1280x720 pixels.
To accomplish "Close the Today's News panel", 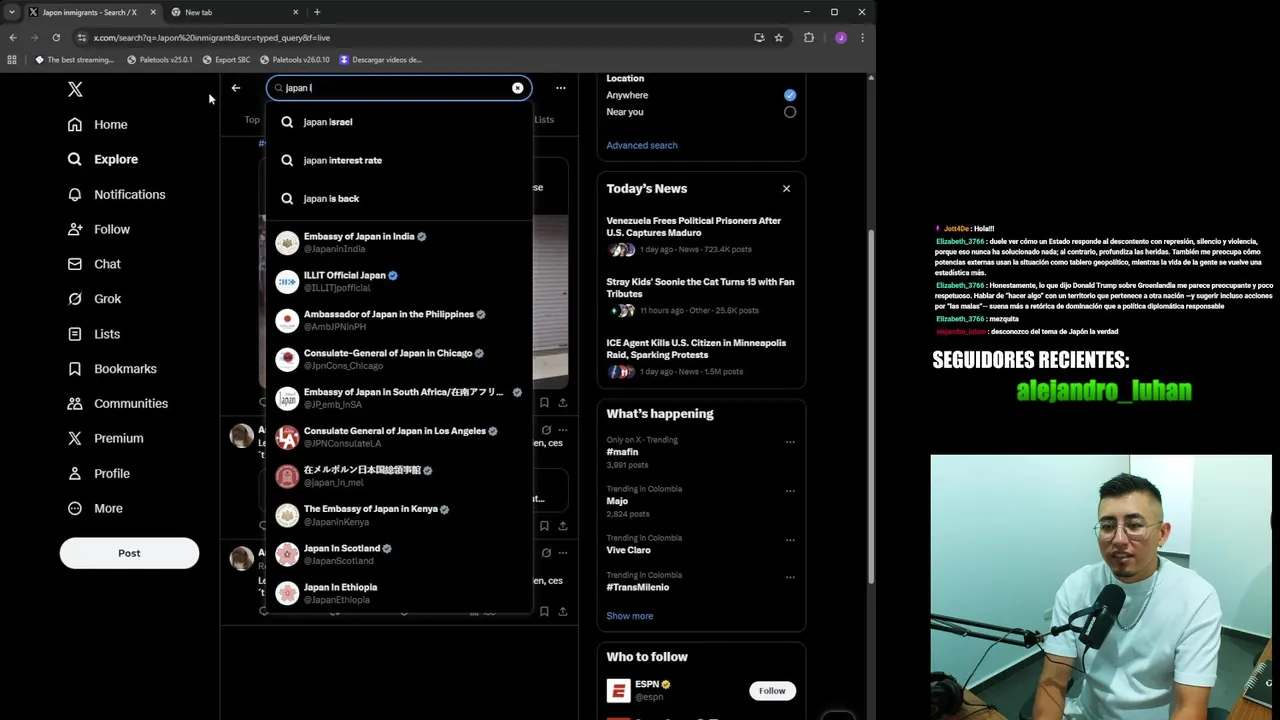I will [x=786, y=188].
